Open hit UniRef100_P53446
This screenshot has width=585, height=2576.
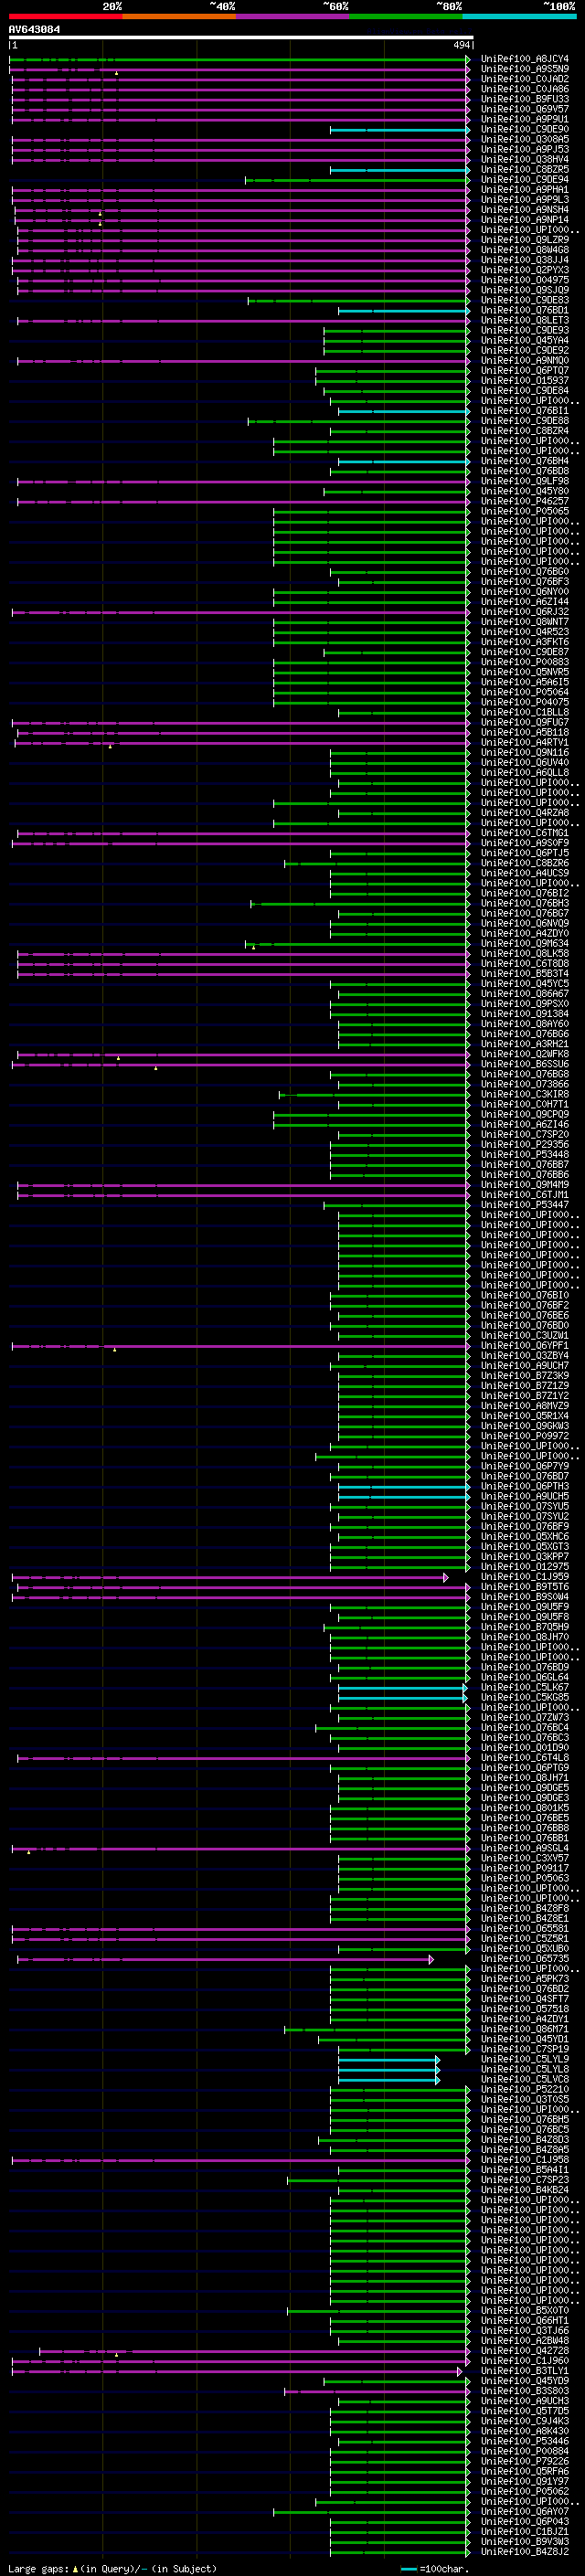point(525,2442)
